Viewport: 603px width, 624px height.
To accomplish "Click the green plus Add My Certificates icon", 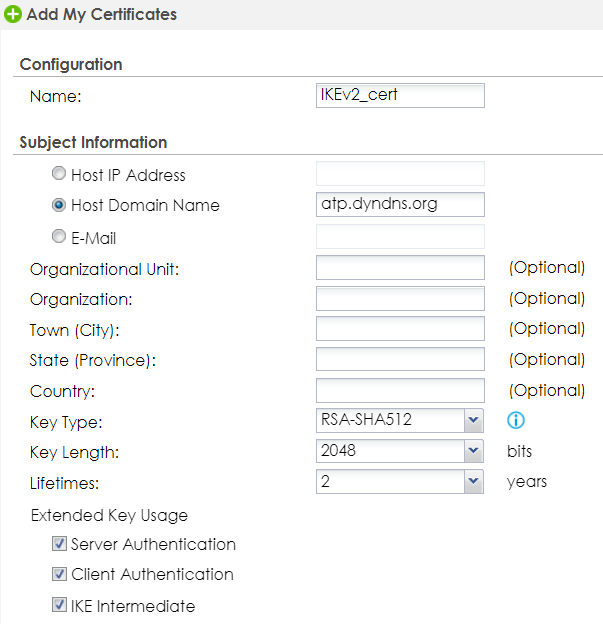I will (x=13, y=15).
